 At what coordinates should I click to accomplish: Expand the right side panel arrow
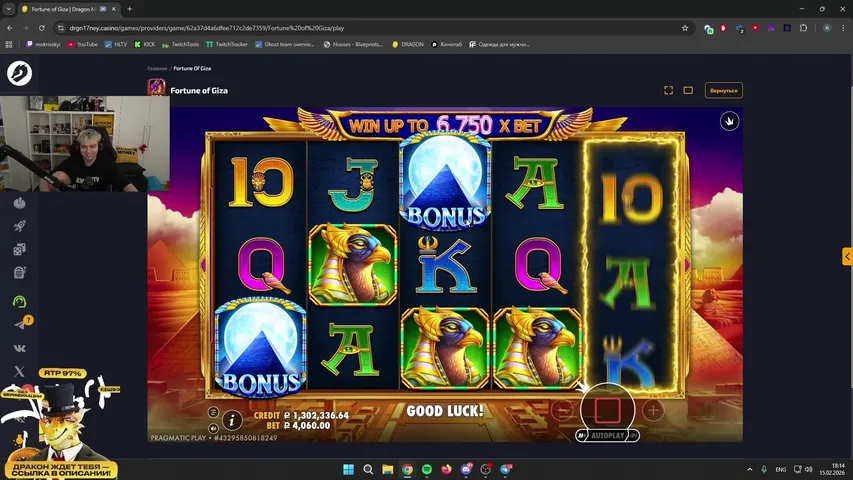[846, 257]
